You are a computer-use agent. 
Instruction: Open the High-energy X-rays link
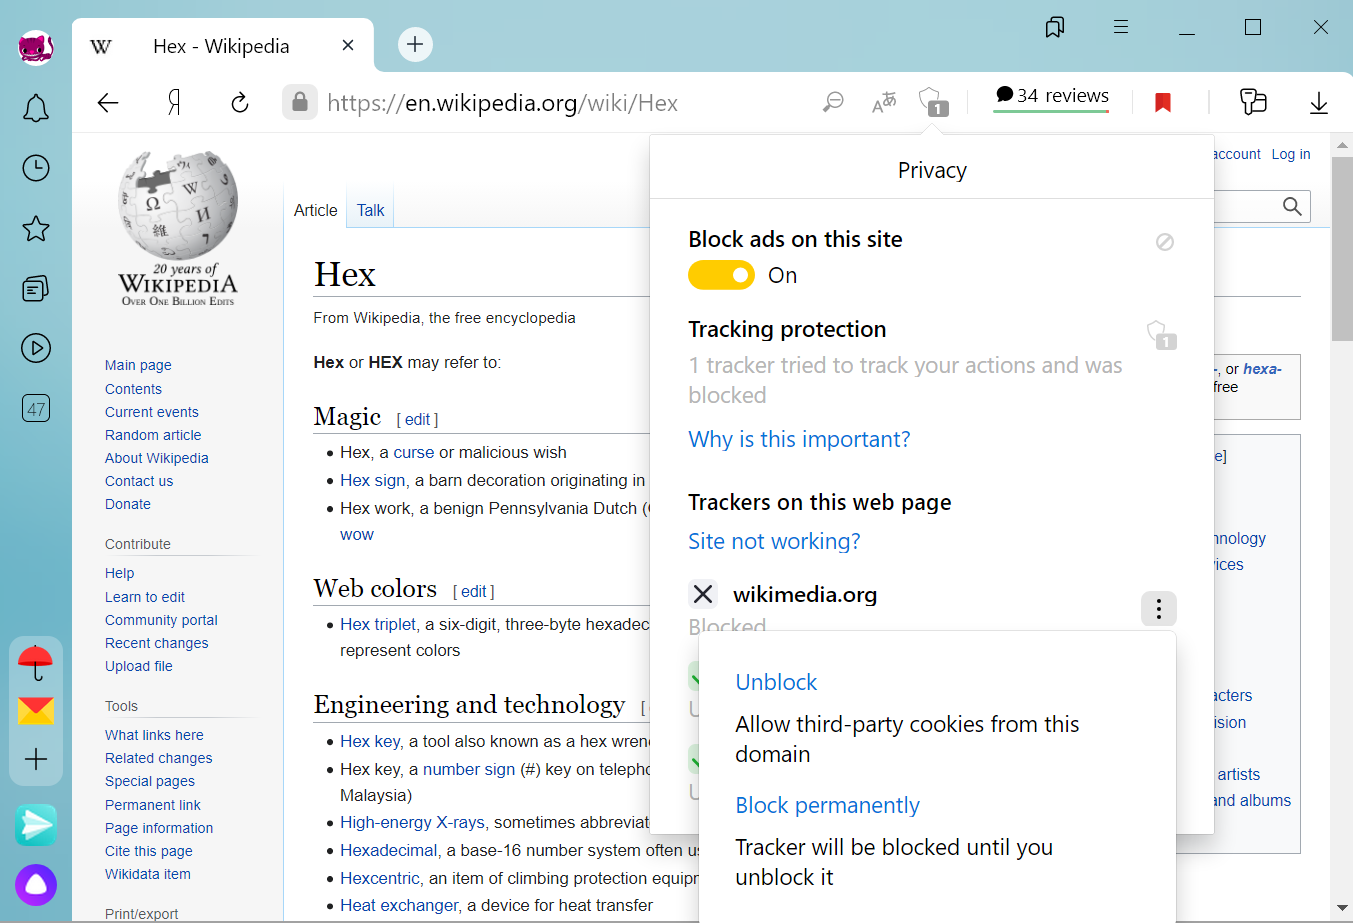(x=412, y=822)
